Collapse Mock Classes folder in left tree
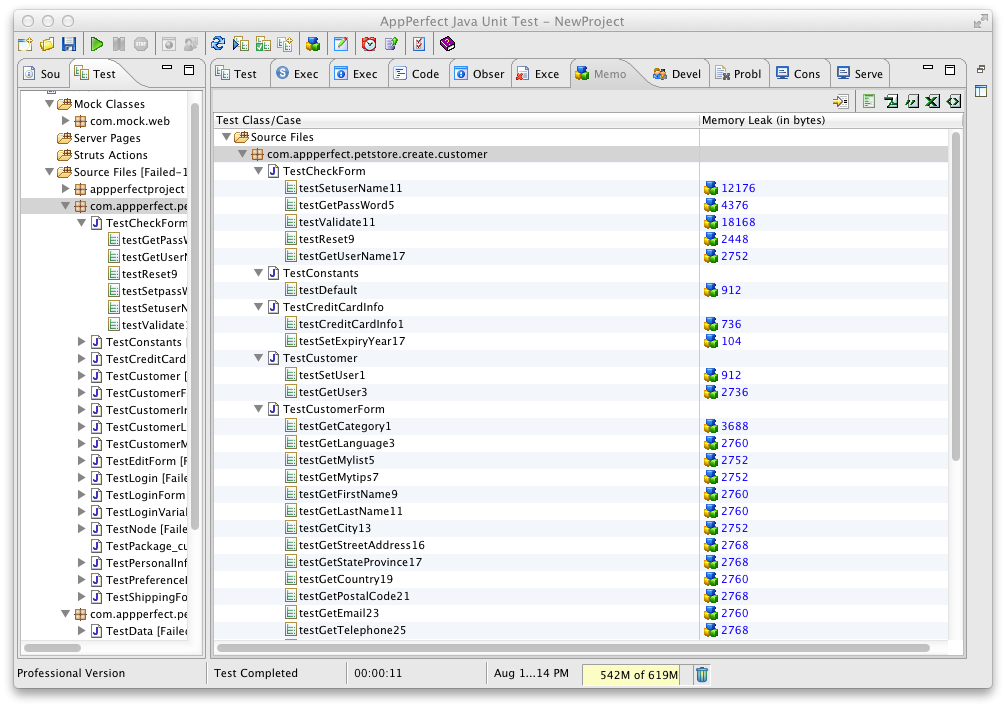1006x708 pixels. point(49,103)
